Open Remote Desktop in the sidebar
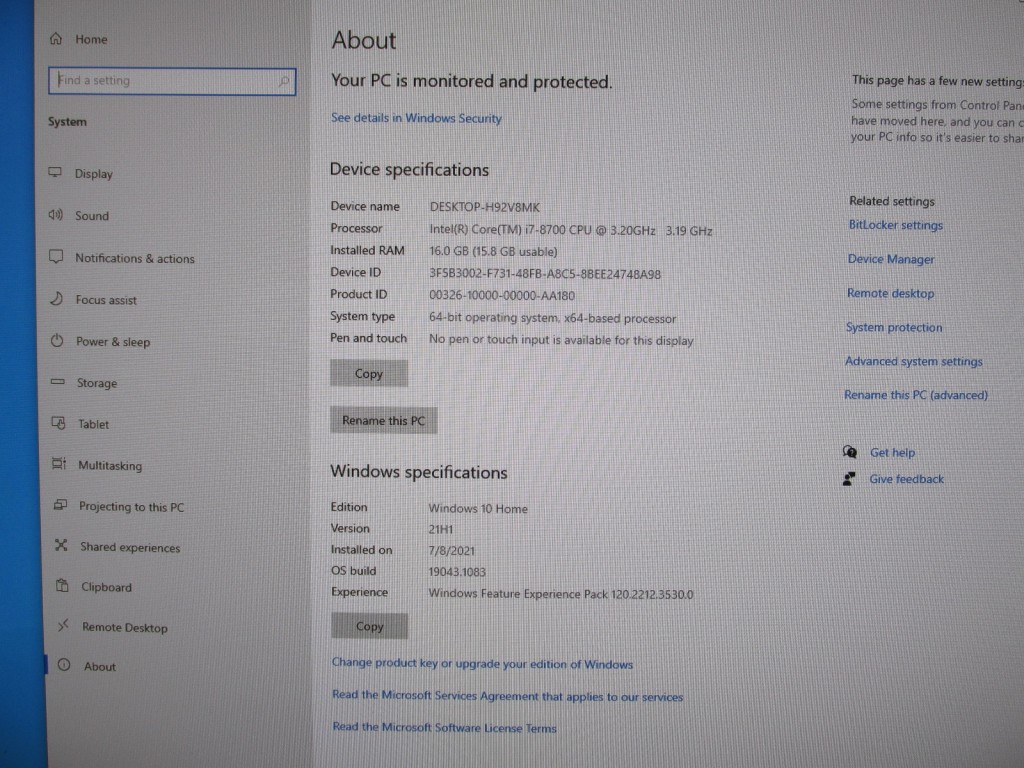 [x=125, y=627]
